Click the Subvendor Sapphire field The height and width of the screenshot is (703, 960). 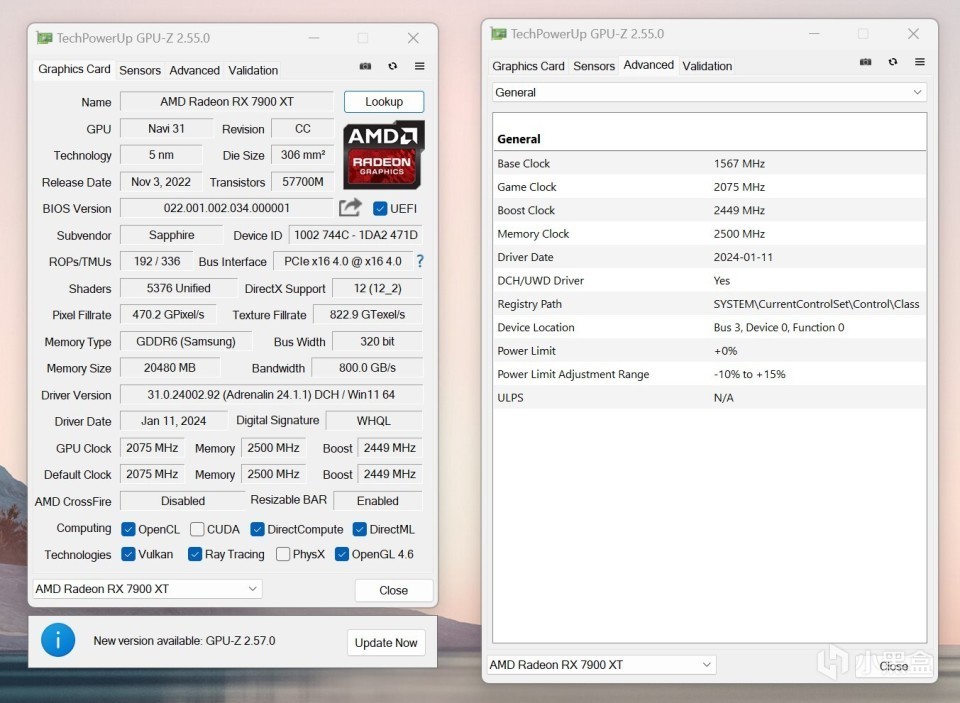click(x=171, y=235)
